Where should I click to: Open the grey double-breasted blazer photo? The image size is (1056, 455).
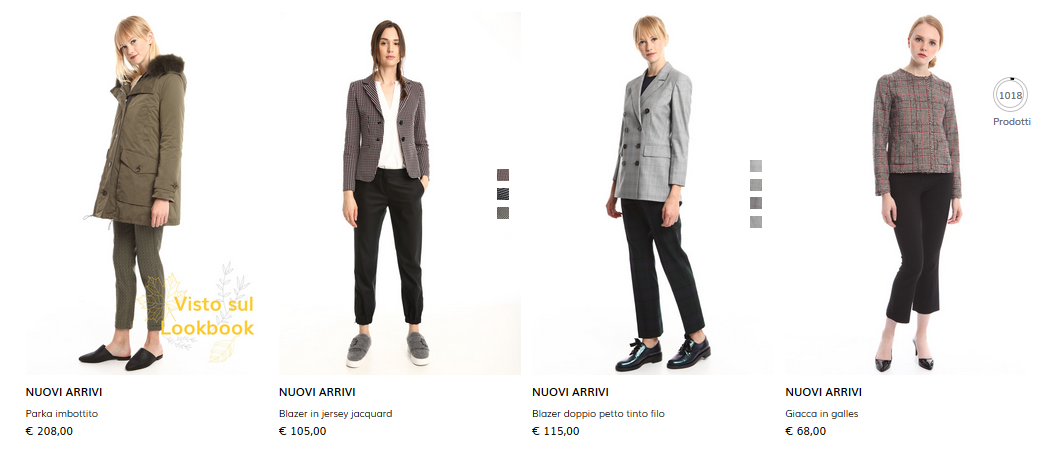[x=651, y=193]
